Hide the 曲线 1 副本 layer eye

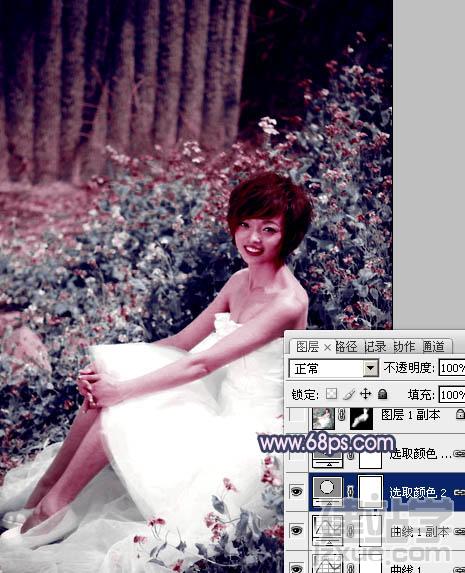tap(296, 530)
